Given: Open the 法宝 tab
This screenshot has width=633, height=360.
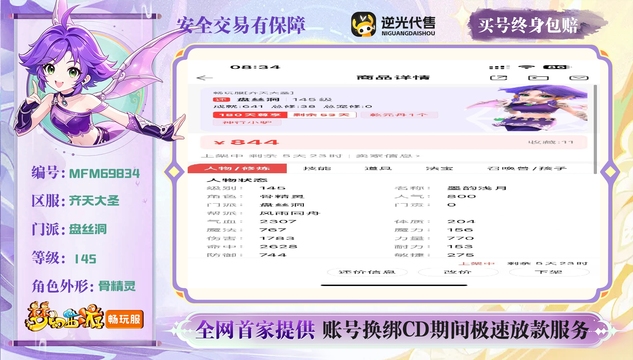Looking at the screenshot, I should (x=439, y=168).
